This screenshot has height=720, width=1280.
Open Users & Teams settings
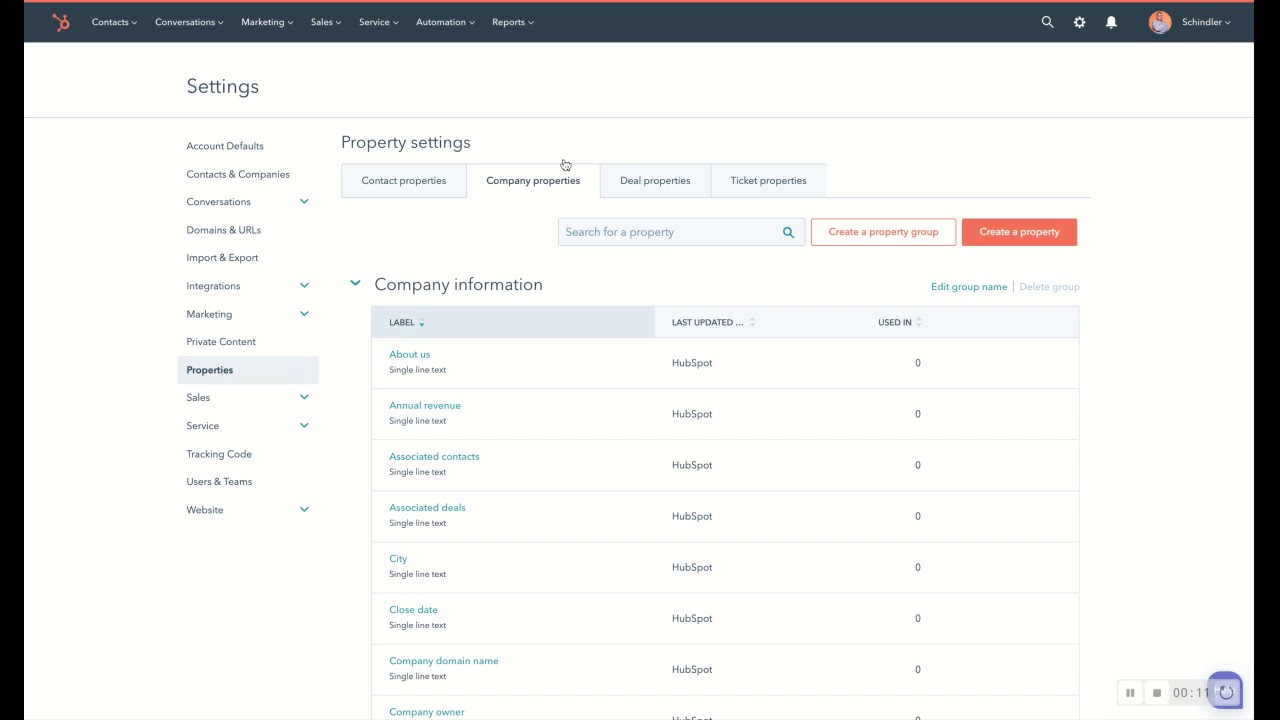pos(219,482)
